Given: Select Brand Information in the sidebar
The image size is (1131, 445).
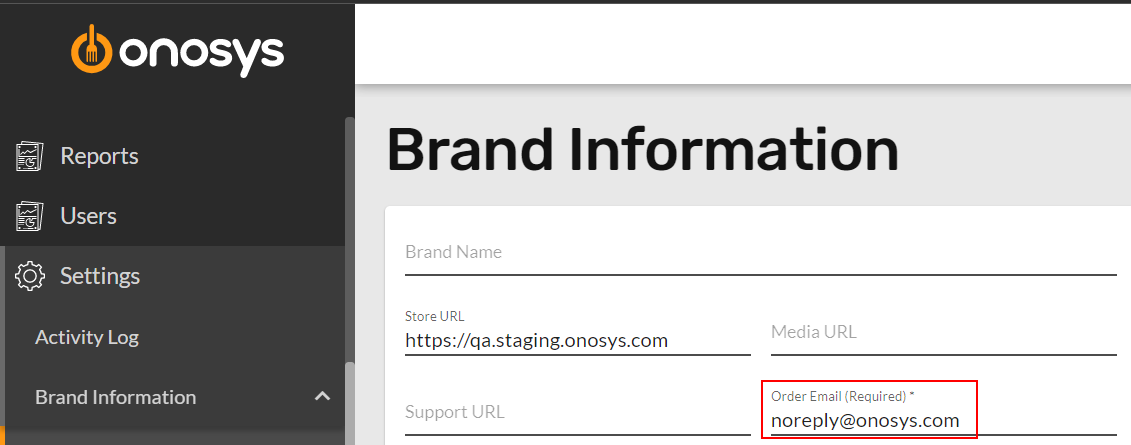Looking at the screenshot, I should 115,397.
